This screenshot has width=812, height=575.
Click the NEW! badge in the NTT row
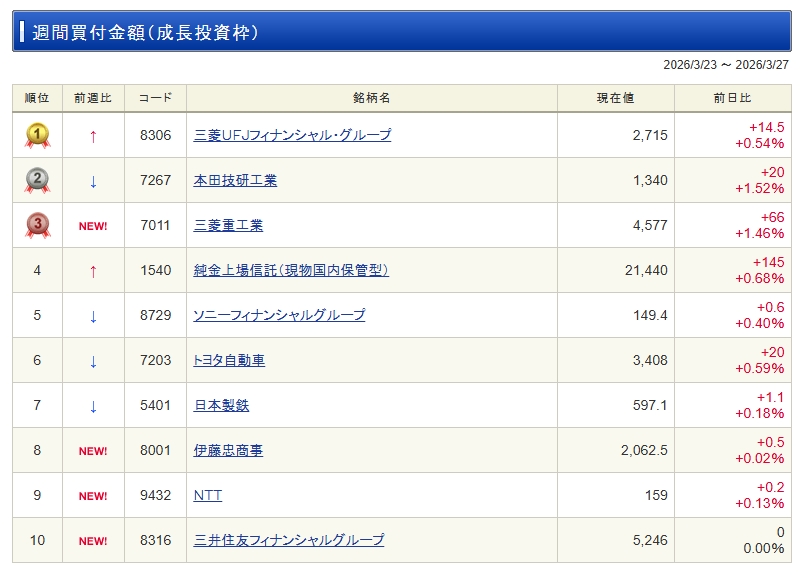pyautogui.click(x=93, y=496)
